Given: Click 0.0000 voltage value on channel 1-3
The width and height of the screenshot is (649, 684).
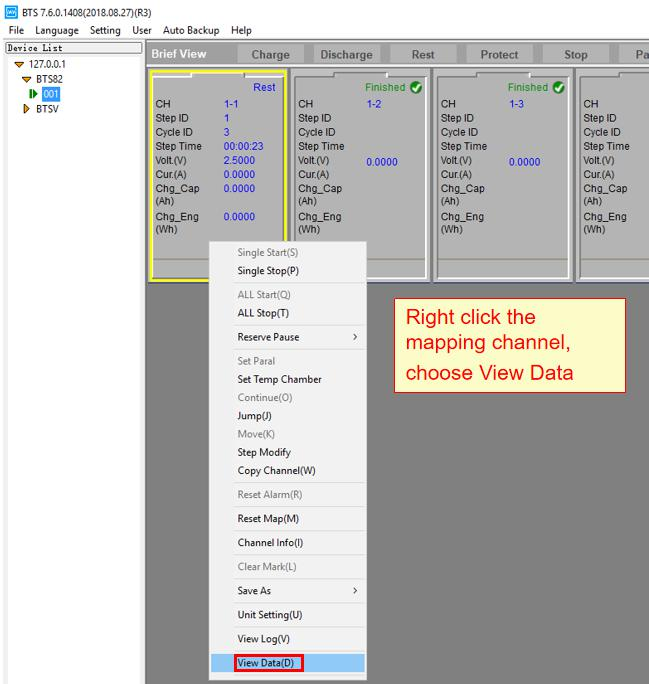Looking at the screenshot, I should click(525, 162).
